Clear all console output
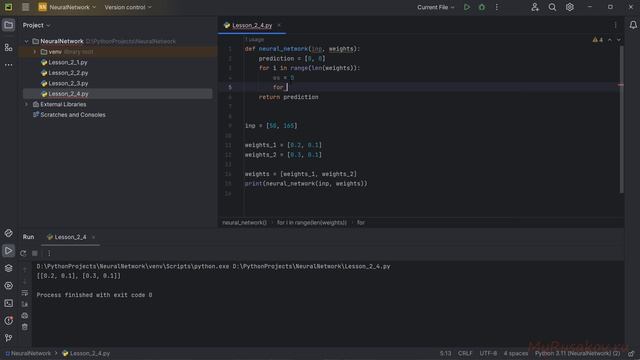Screen dimensions: 640x360 coord(24,327)
